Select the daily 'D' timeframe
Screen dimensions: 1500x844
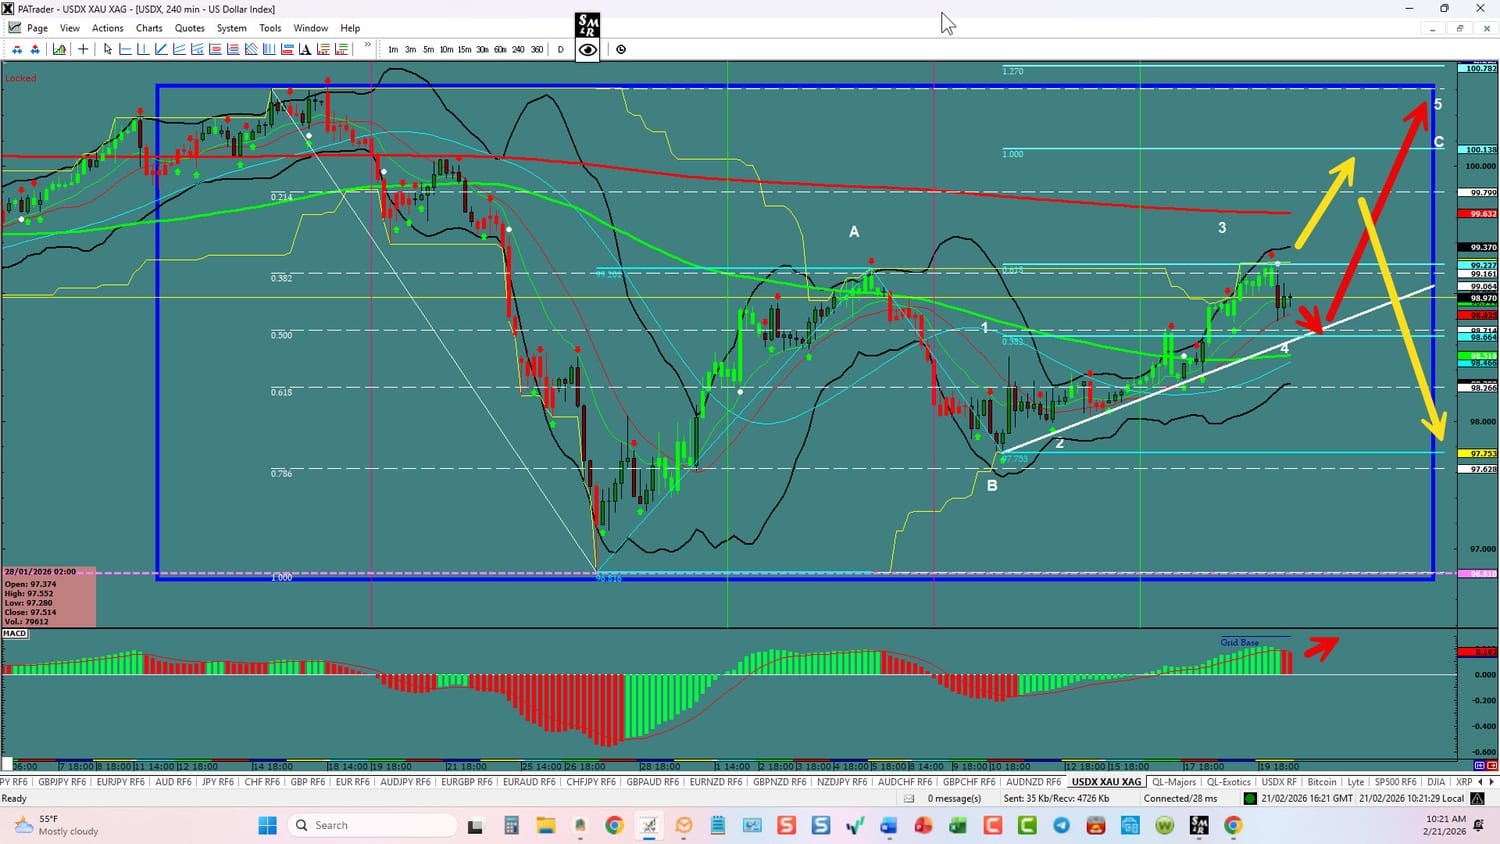(x=560, y=49)
